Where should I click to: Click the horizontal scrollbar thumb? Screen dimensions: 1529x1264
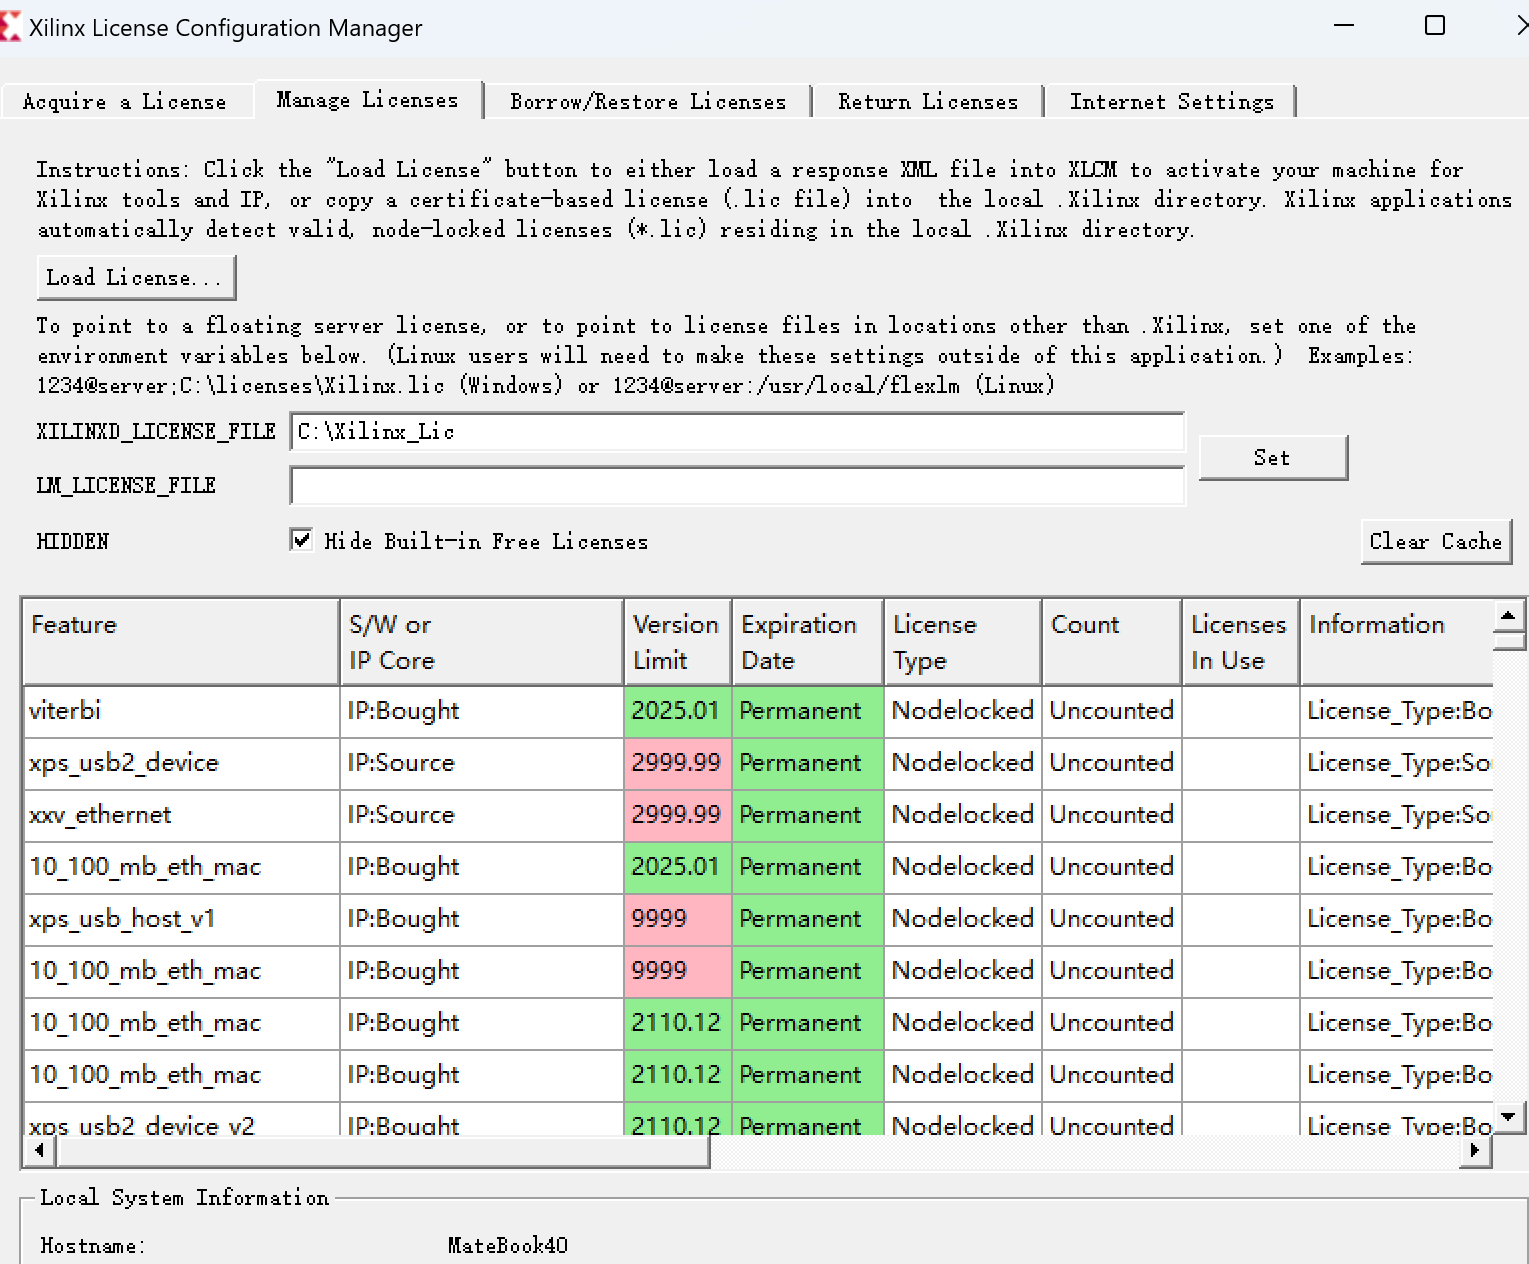pyautogui.click(x=382, y=1151)
